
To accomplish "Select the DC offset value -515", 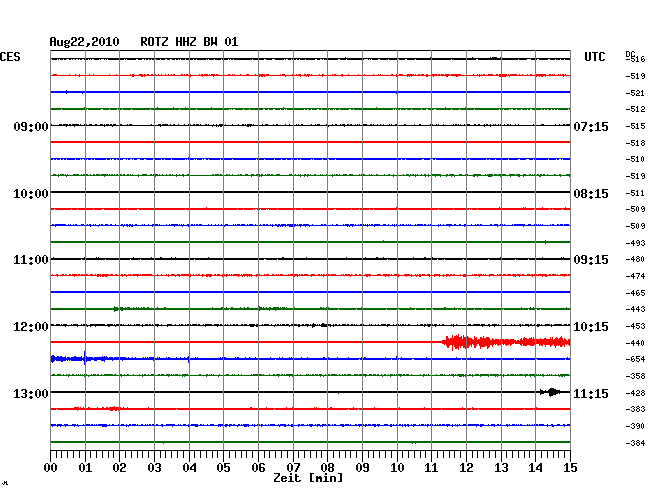I will coord(635,126).
